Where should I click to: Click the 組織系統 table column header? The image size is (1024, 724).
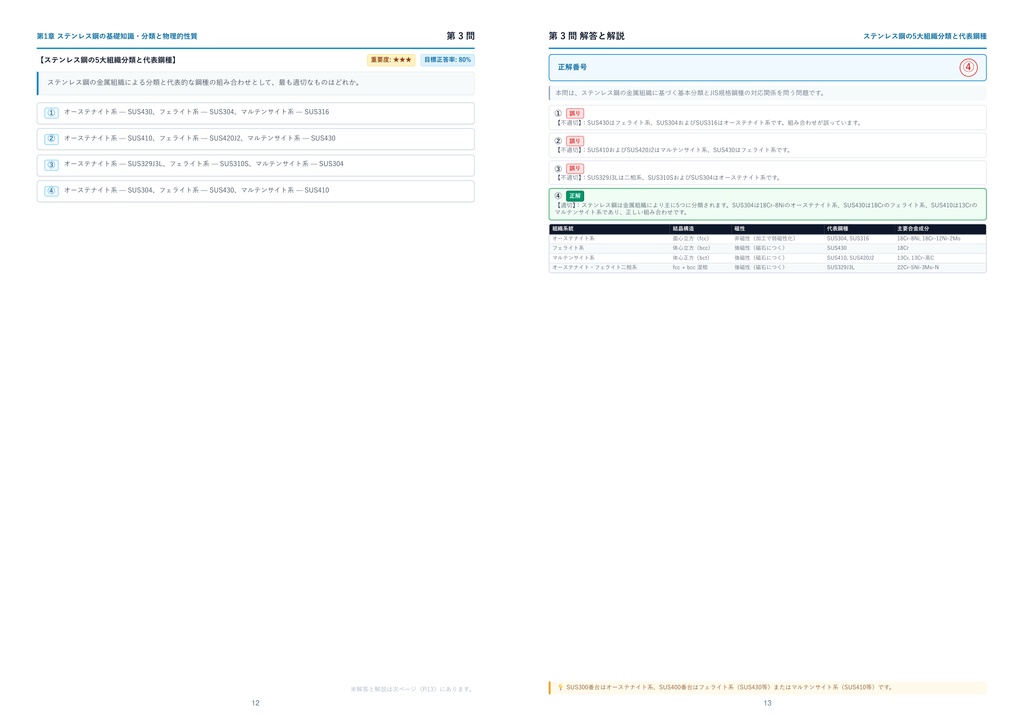(563, 229)
